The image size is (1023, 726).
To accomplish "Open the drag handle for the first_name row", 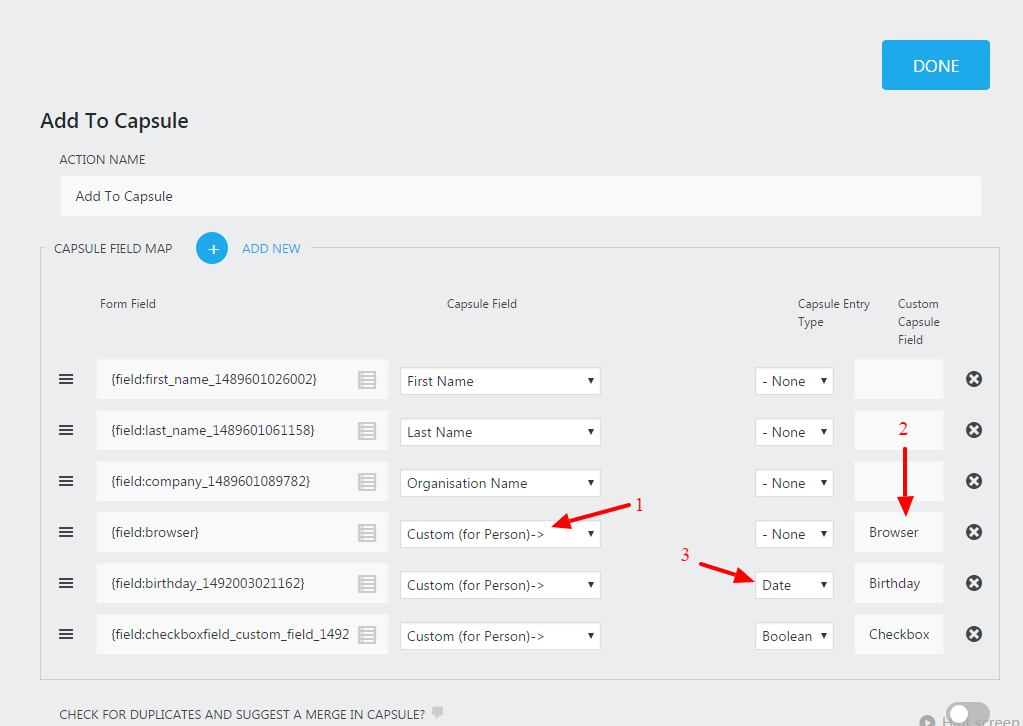I will tap(66, 379).
